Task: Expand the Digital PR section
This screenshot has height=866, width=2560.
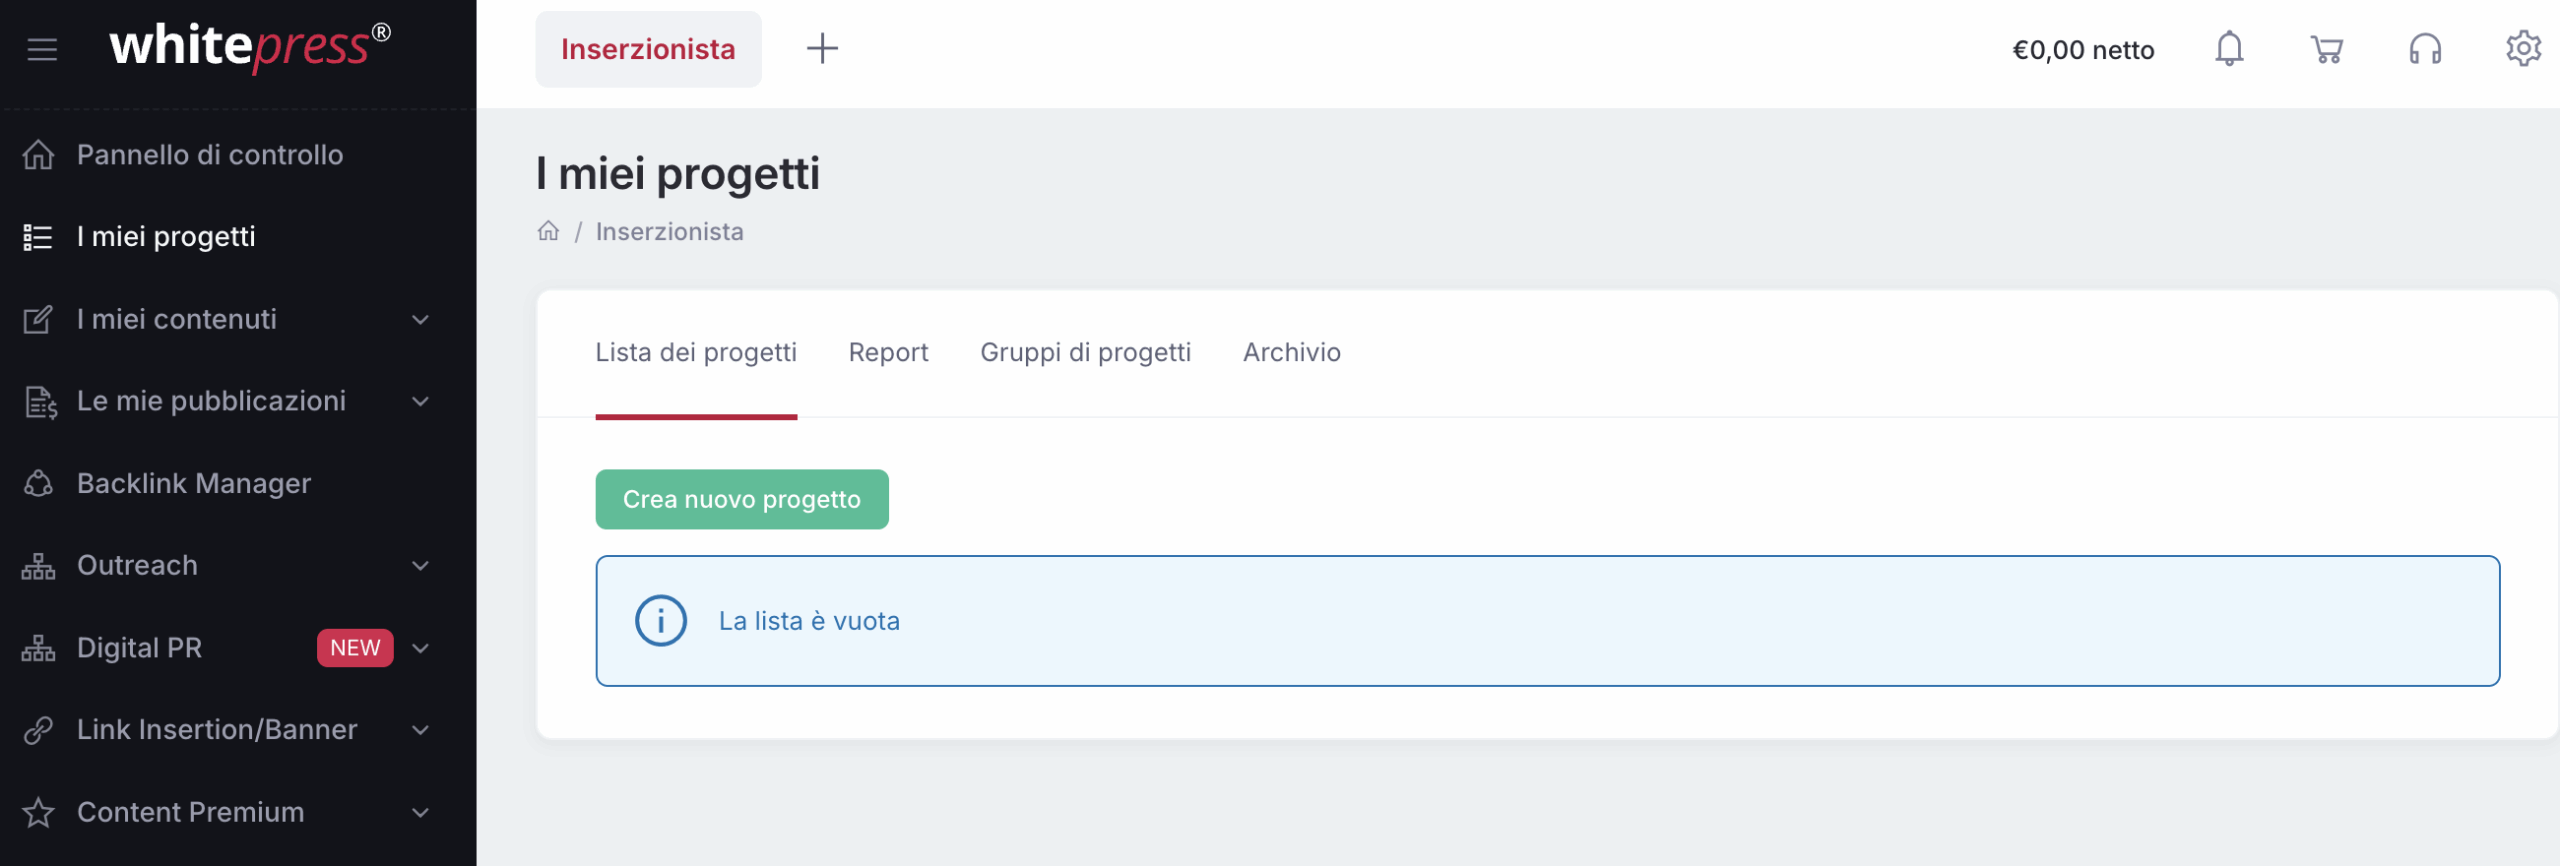Action: click(421, 648)
